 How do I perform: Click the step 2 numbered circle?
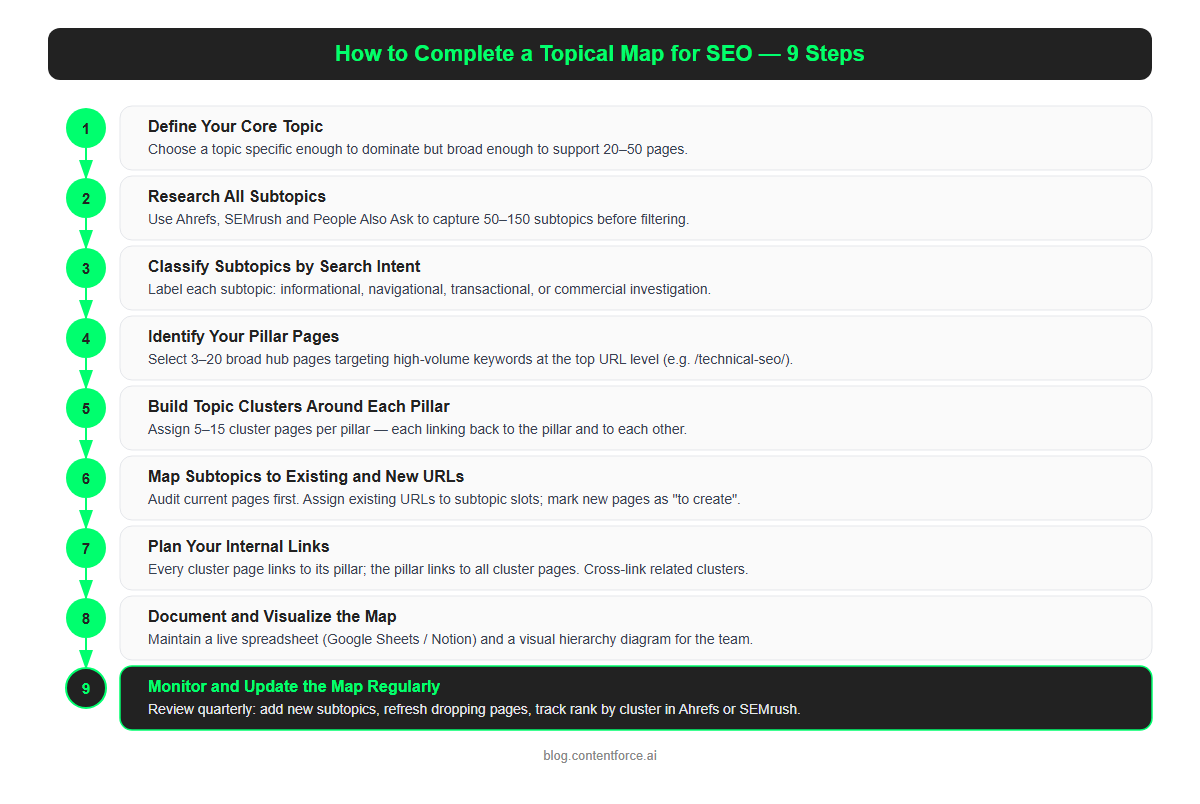[85, 198]
